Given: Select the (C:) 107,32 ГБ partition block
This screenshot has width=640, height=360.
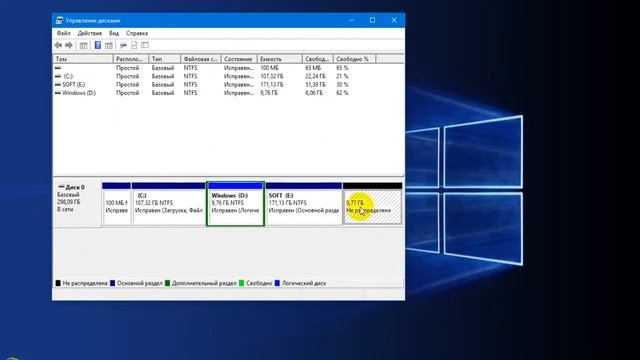Looking at the screenshot, I should pos(169,203).
